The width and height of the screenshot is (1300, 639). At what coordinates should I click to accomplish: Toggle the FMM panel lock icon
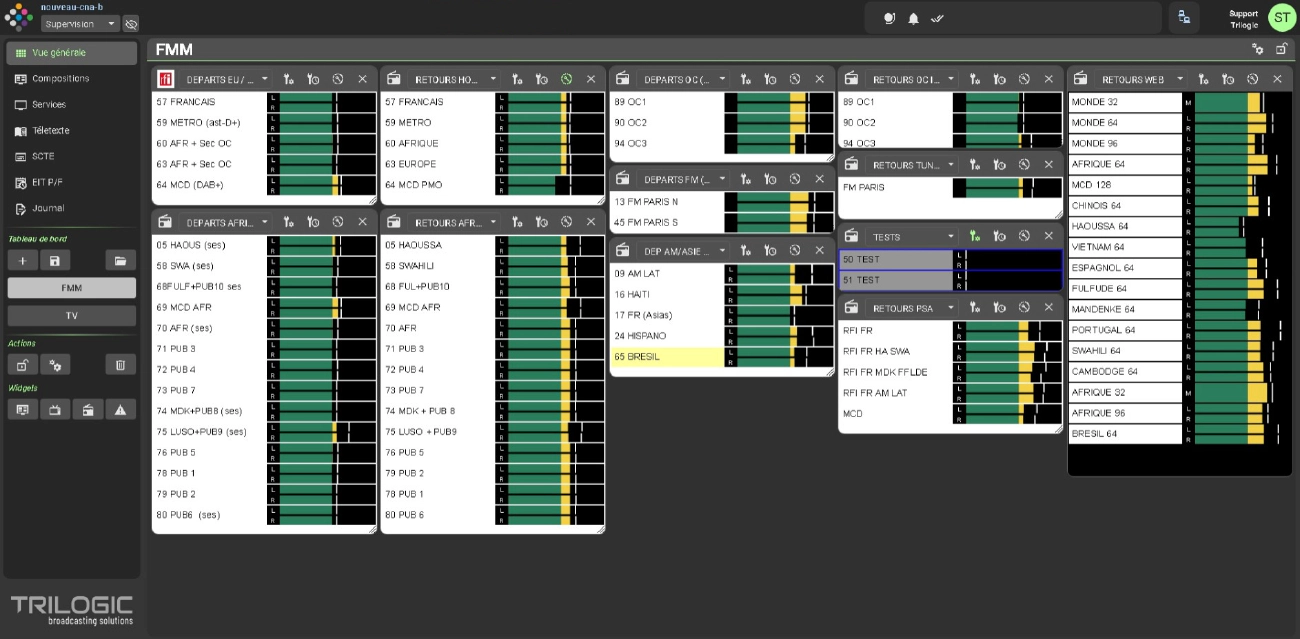pyautogui.click(x=1281, y=49)
